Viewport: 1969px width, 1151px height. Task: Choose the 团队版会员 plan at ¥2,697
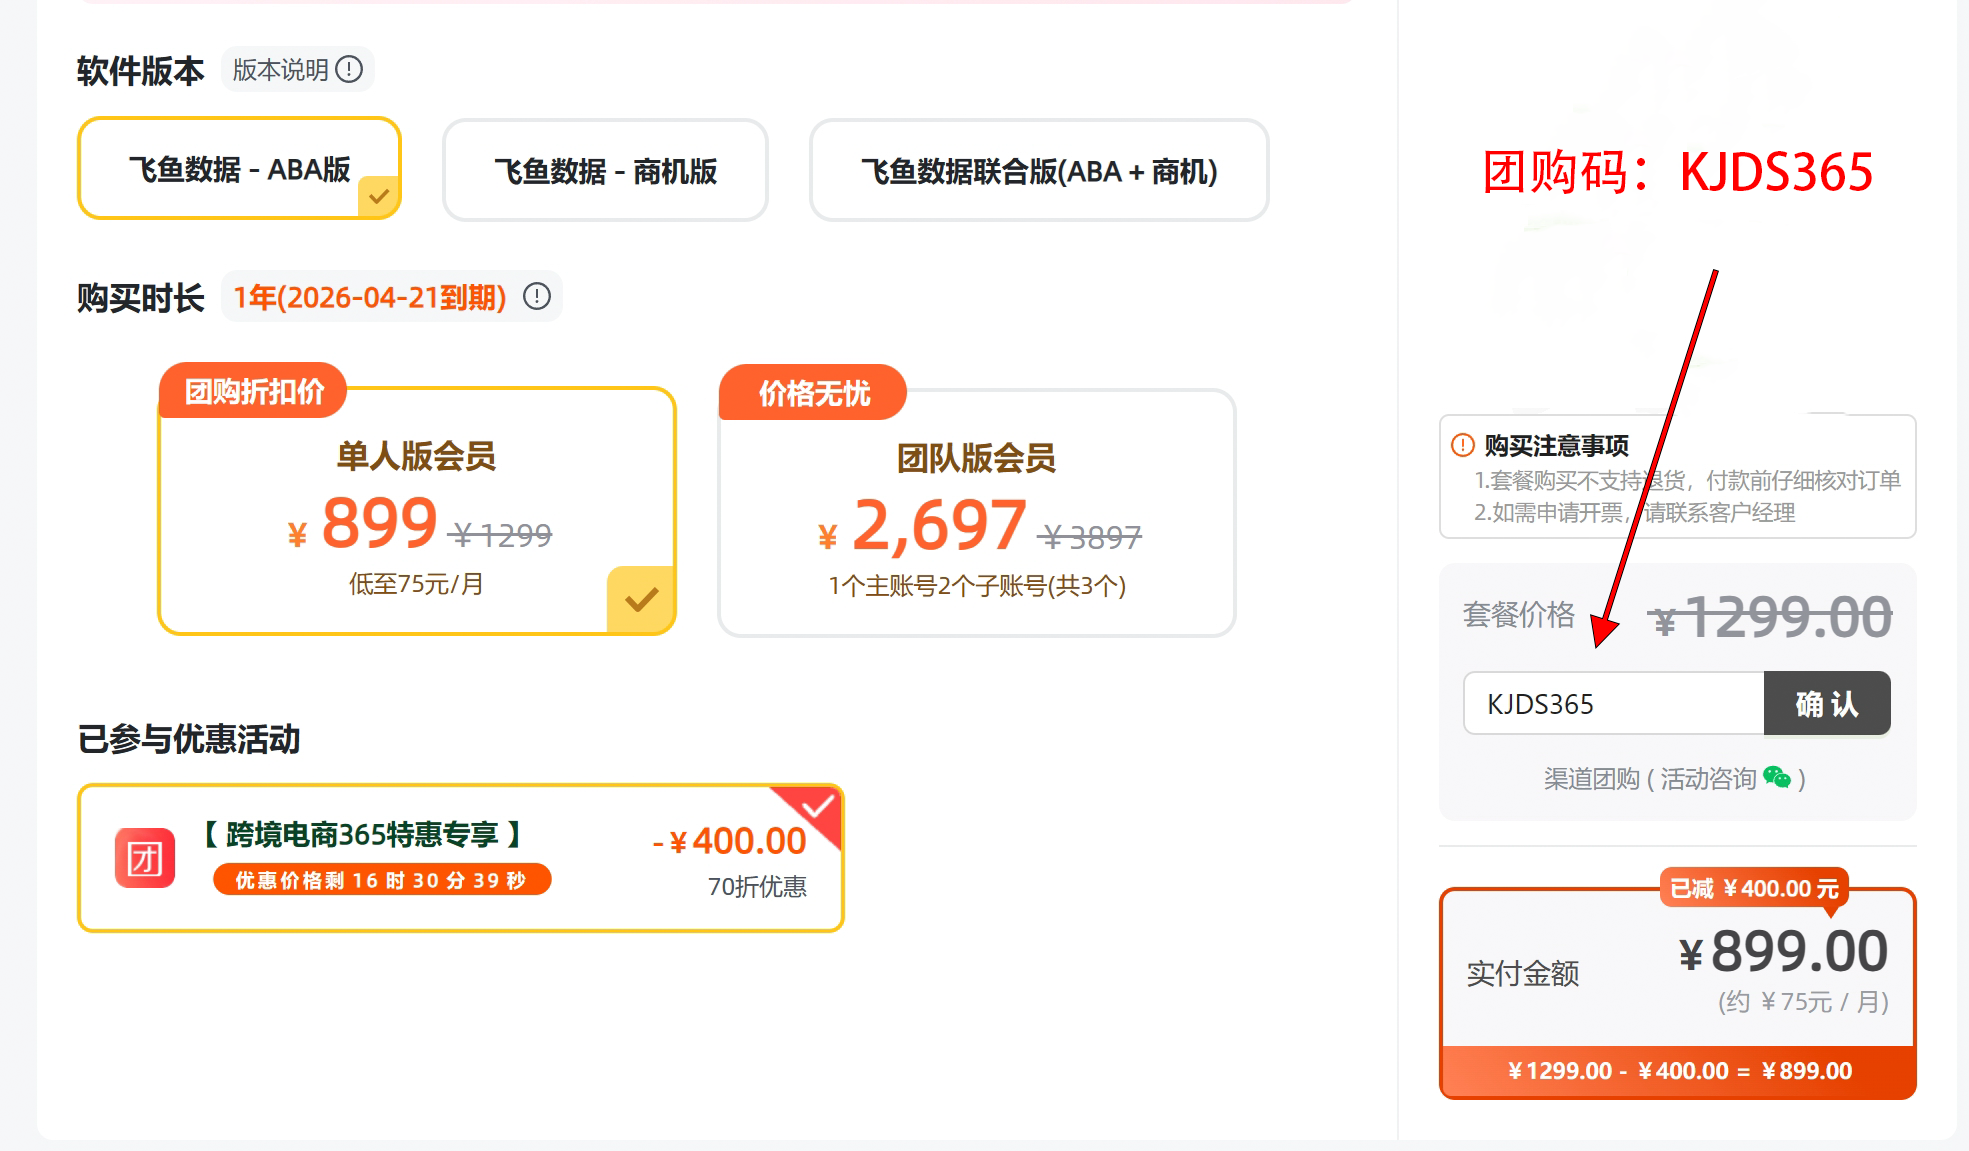point(976,513)
